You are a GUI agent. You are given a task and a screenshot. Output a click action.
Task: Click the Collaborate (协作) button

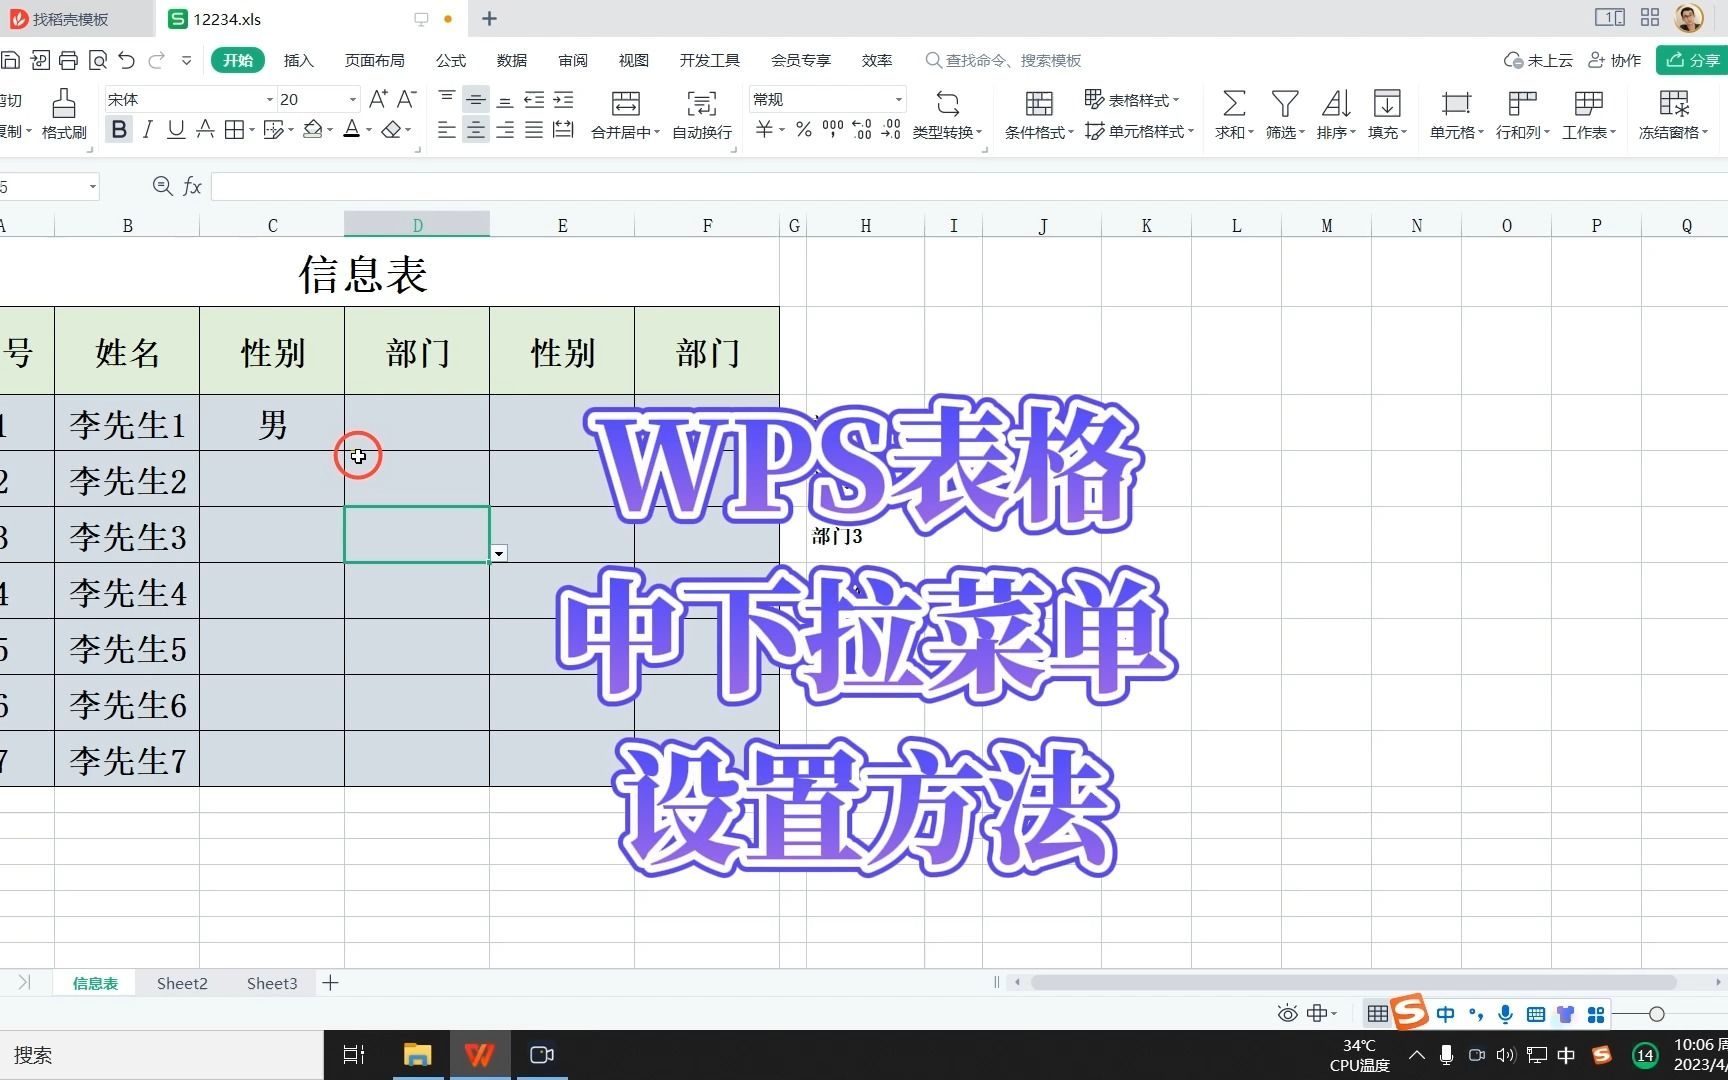[1615, 60]
